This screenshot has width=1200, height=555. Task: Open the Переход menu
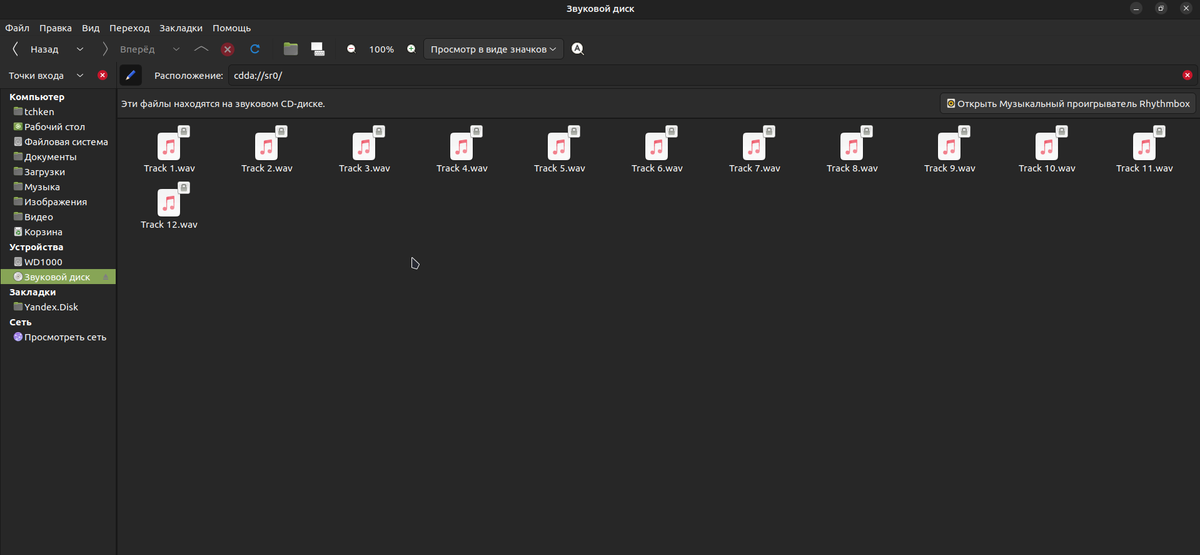129,28
